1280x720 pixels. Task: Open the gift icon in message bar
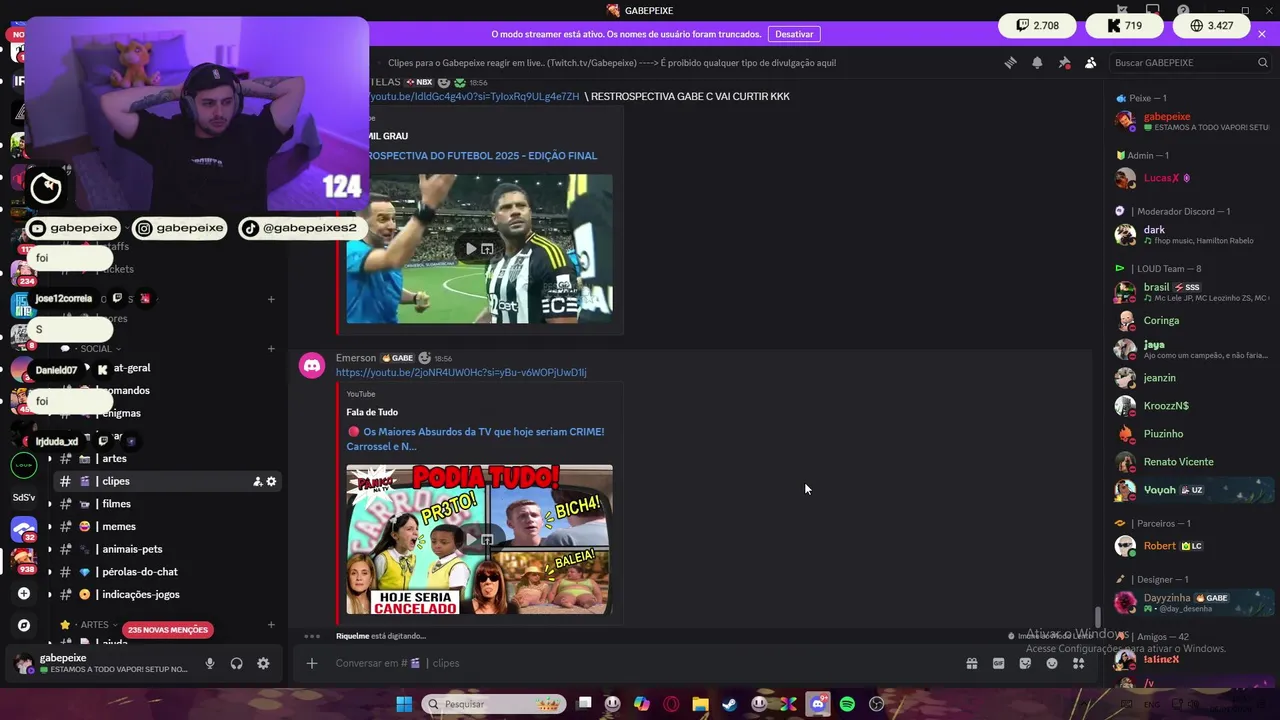[x=971, y=663]
